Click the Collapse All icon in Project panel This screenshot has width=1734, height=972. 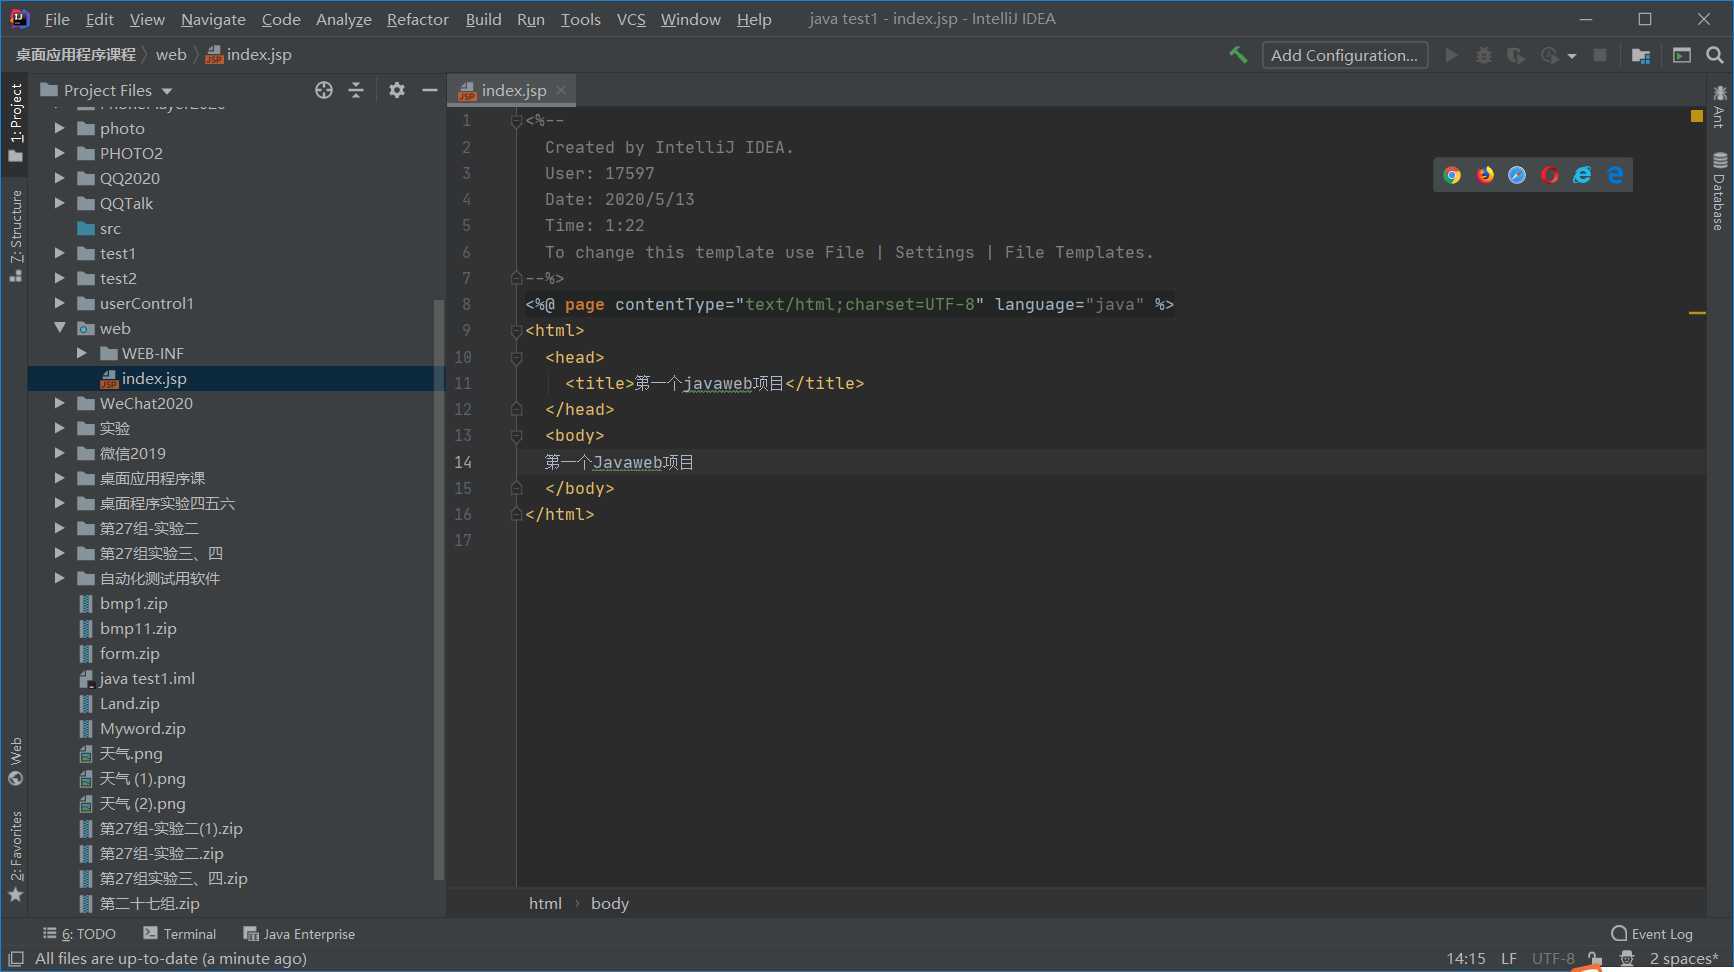tap(356, 90)
